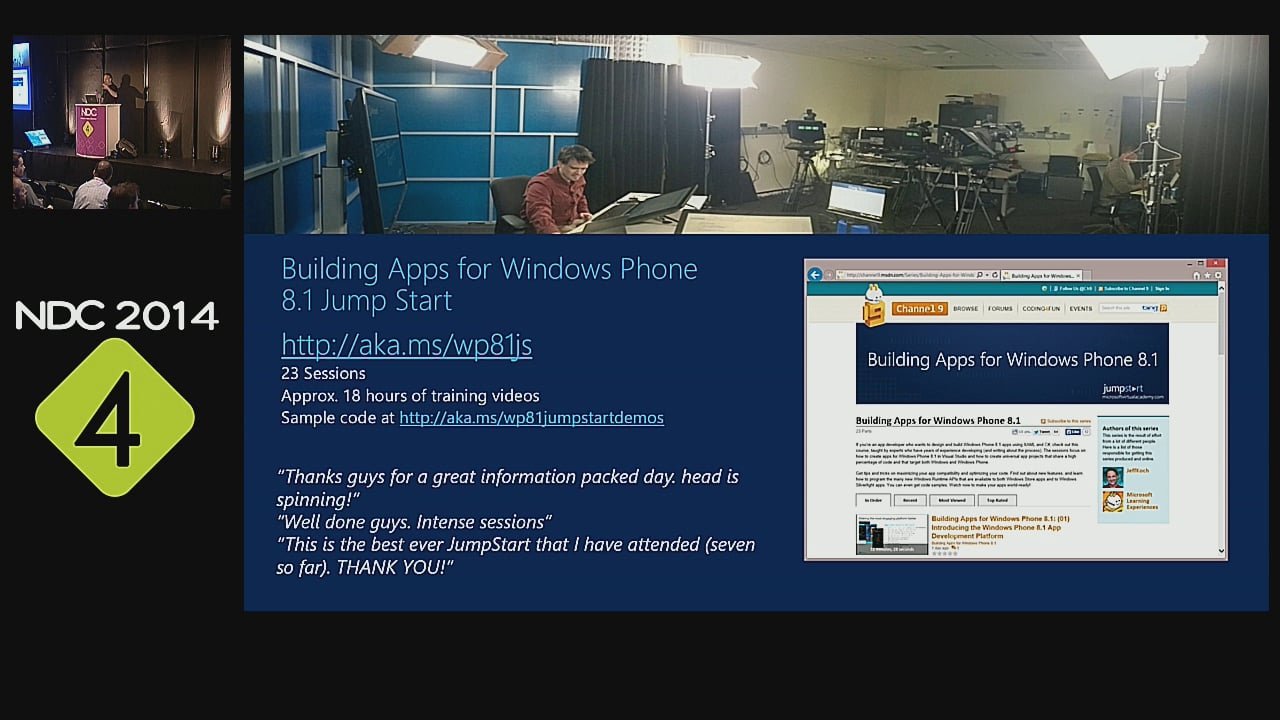Click the Channel 9 mascot logo

pyautogui.click(x=874, y=305)
